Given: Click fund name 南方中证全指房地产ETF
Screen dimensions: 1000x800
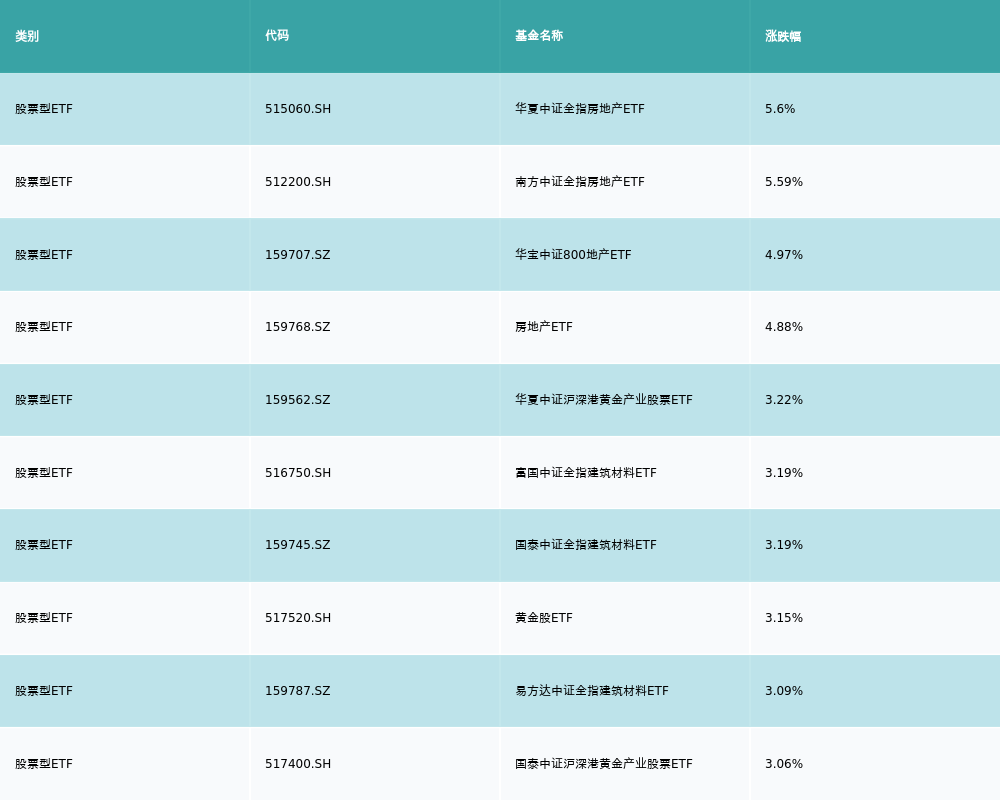Looking at the screenshot, I should pos(580,182).
